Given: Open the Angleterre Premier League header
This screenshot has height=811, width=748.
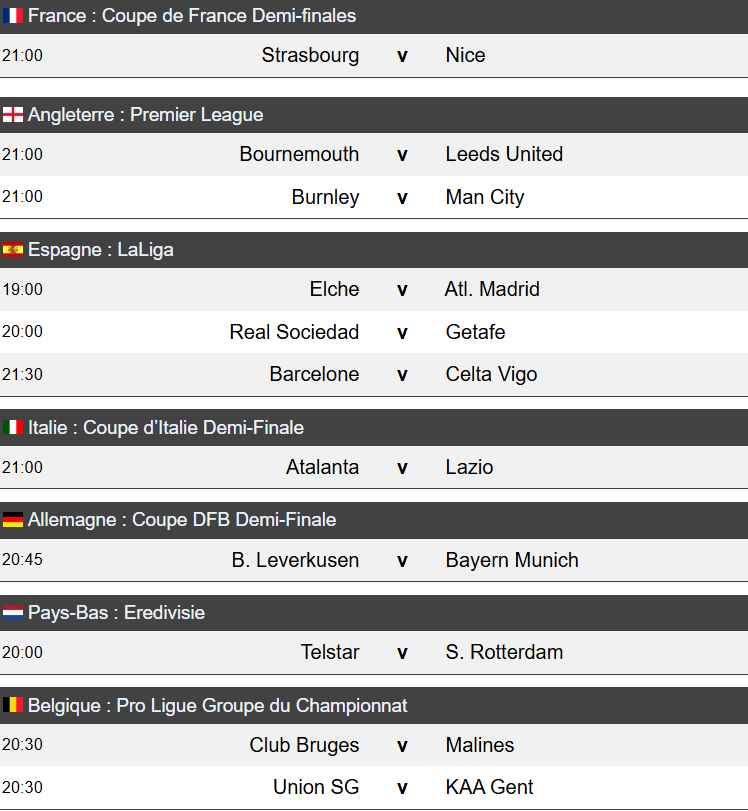Looking at the screenshot, I should (146, 115).
